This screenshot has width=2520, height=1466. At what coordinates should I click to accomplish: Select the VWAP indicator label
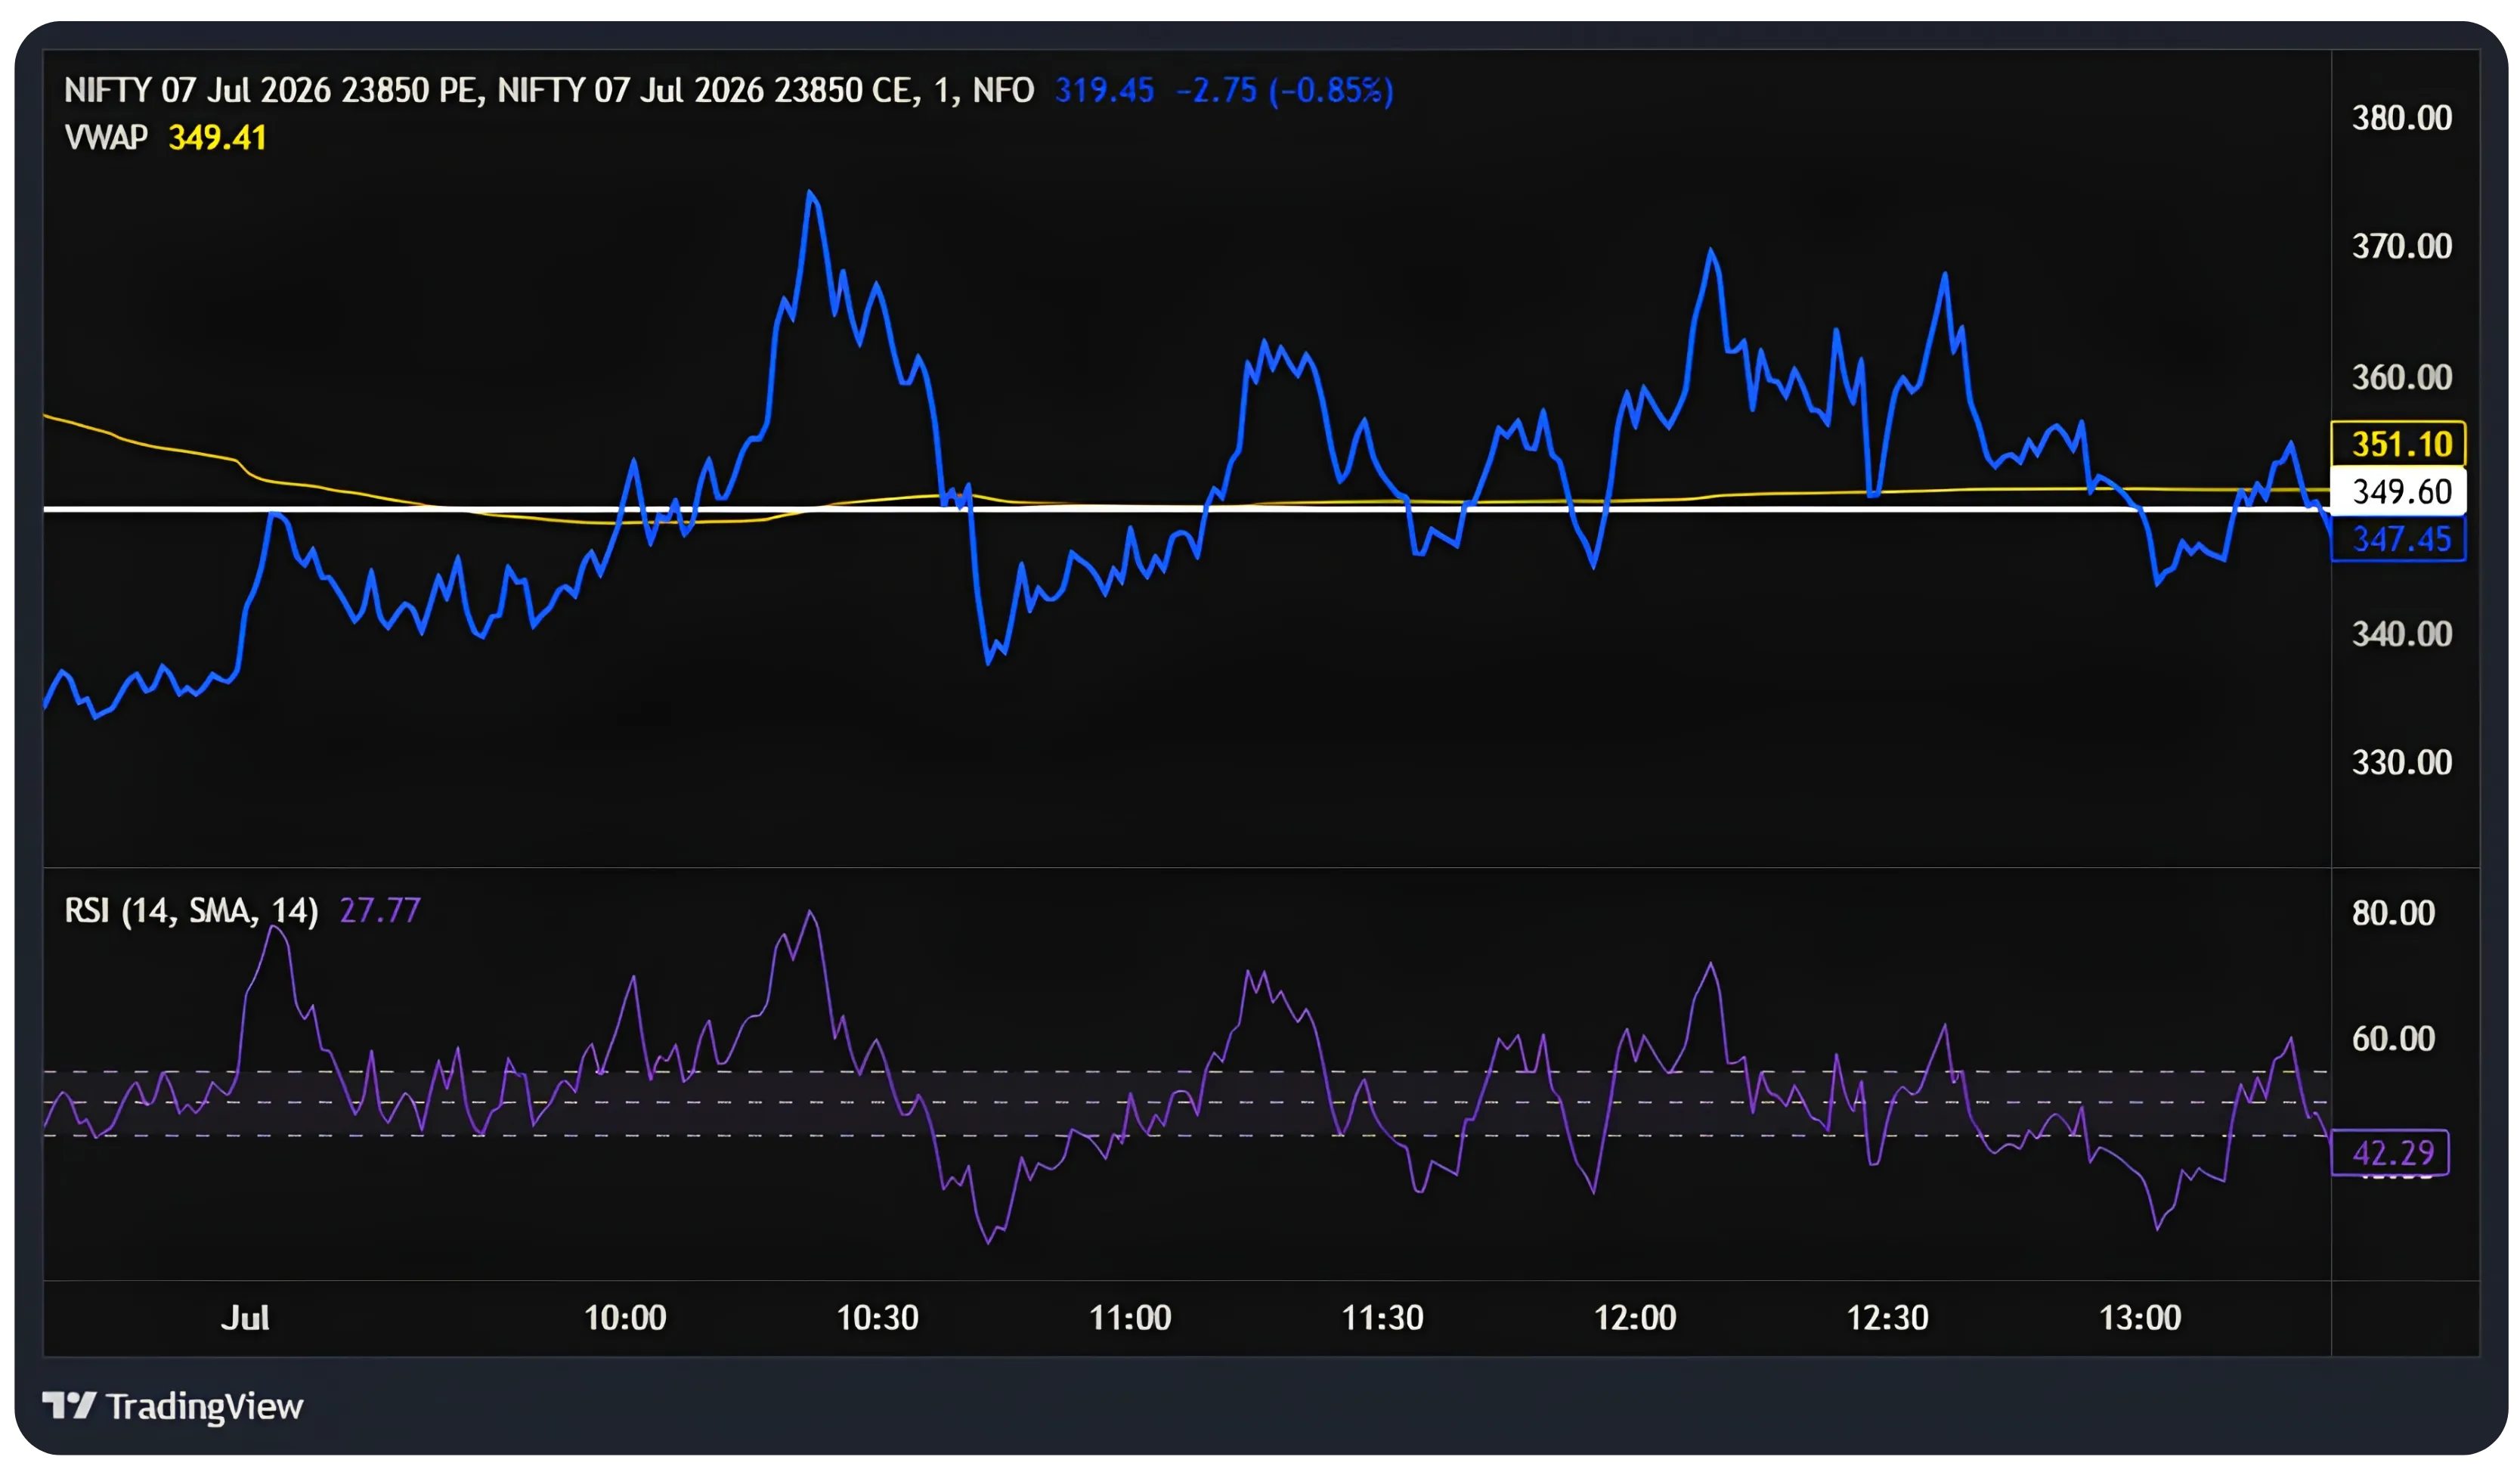(106, 137)
